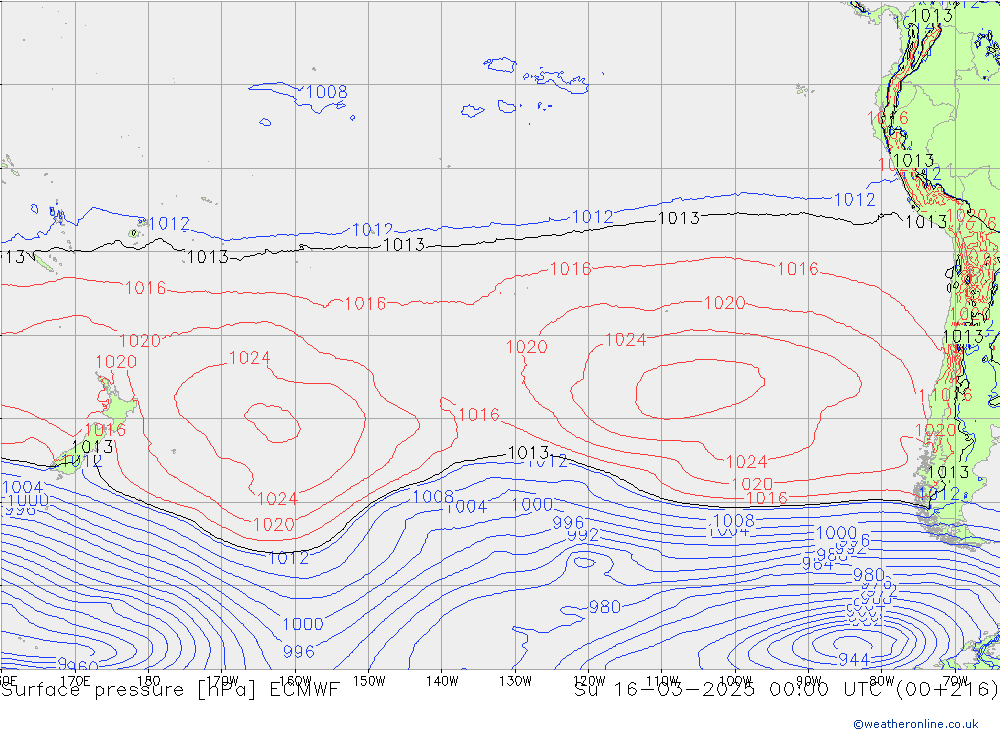Select the "140W" longitude axis label
Image resolution: width=1000 pixels, height=733 pixels.
(x=442, y=681)
